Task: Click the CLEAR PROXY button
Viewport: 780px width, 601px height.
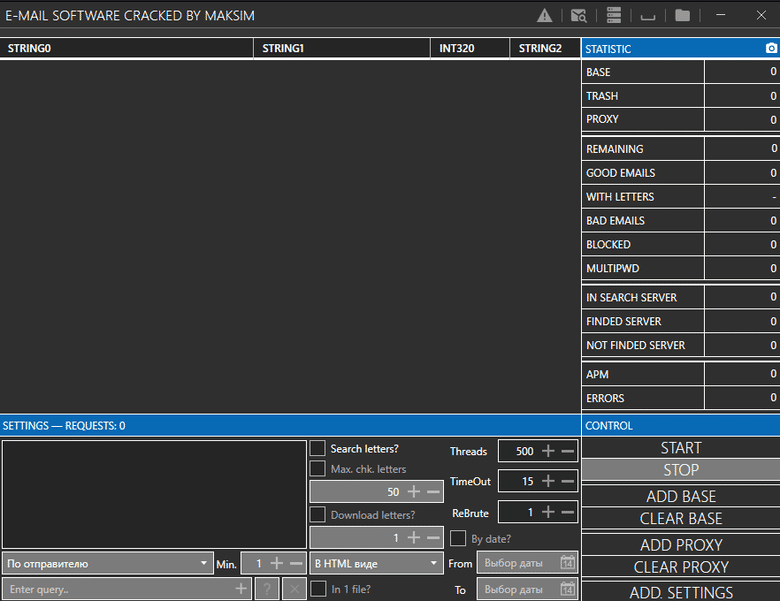Action: click(x=680, y=567)
